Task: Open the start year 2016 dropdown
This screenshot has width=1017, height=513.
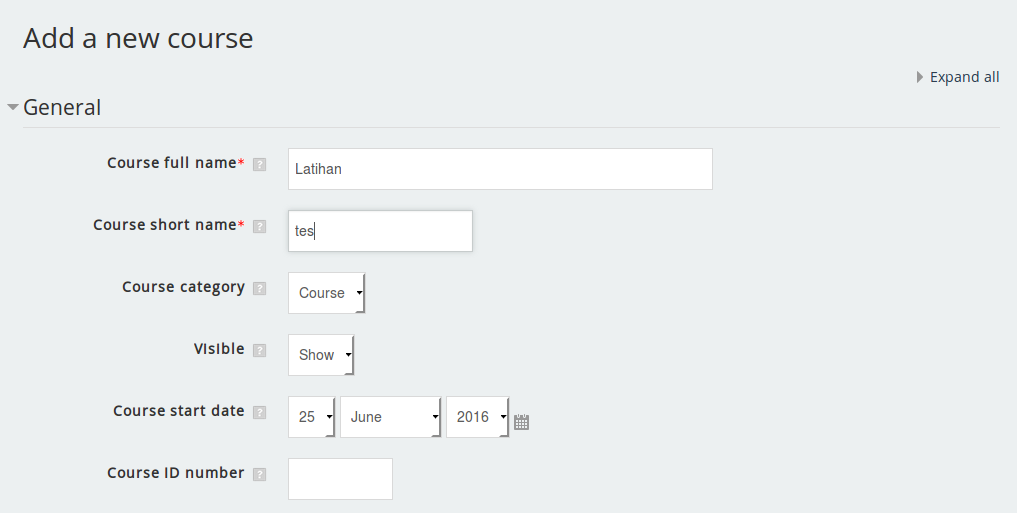Action: [477, 417]
